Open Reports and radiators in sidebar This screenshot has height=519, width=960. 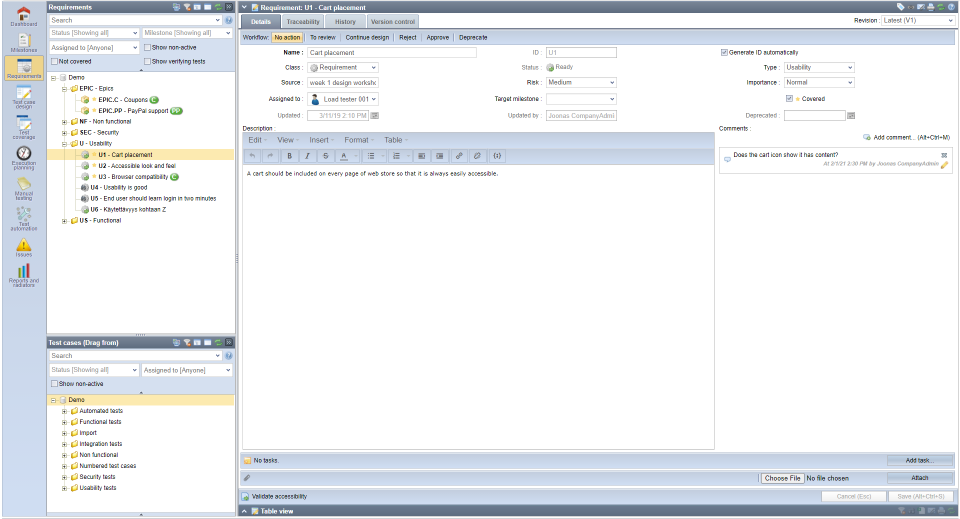pos(23,275)
